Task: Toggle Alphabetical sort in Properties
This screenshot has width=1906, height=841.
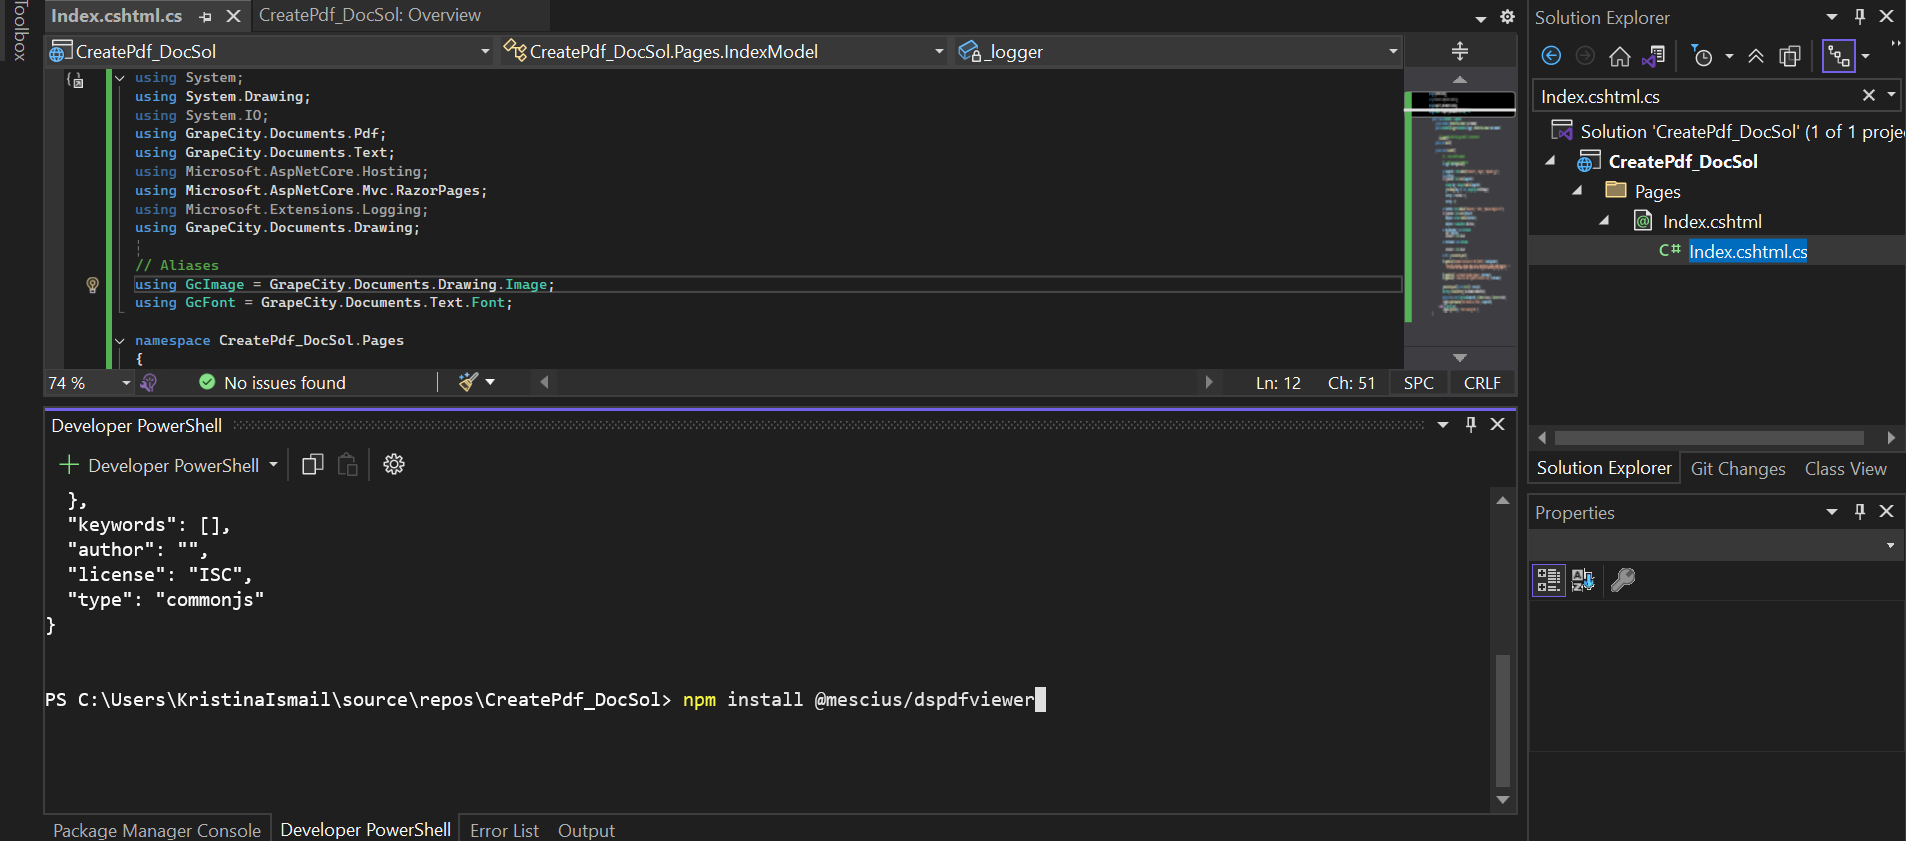Action: coord(1583,580)
